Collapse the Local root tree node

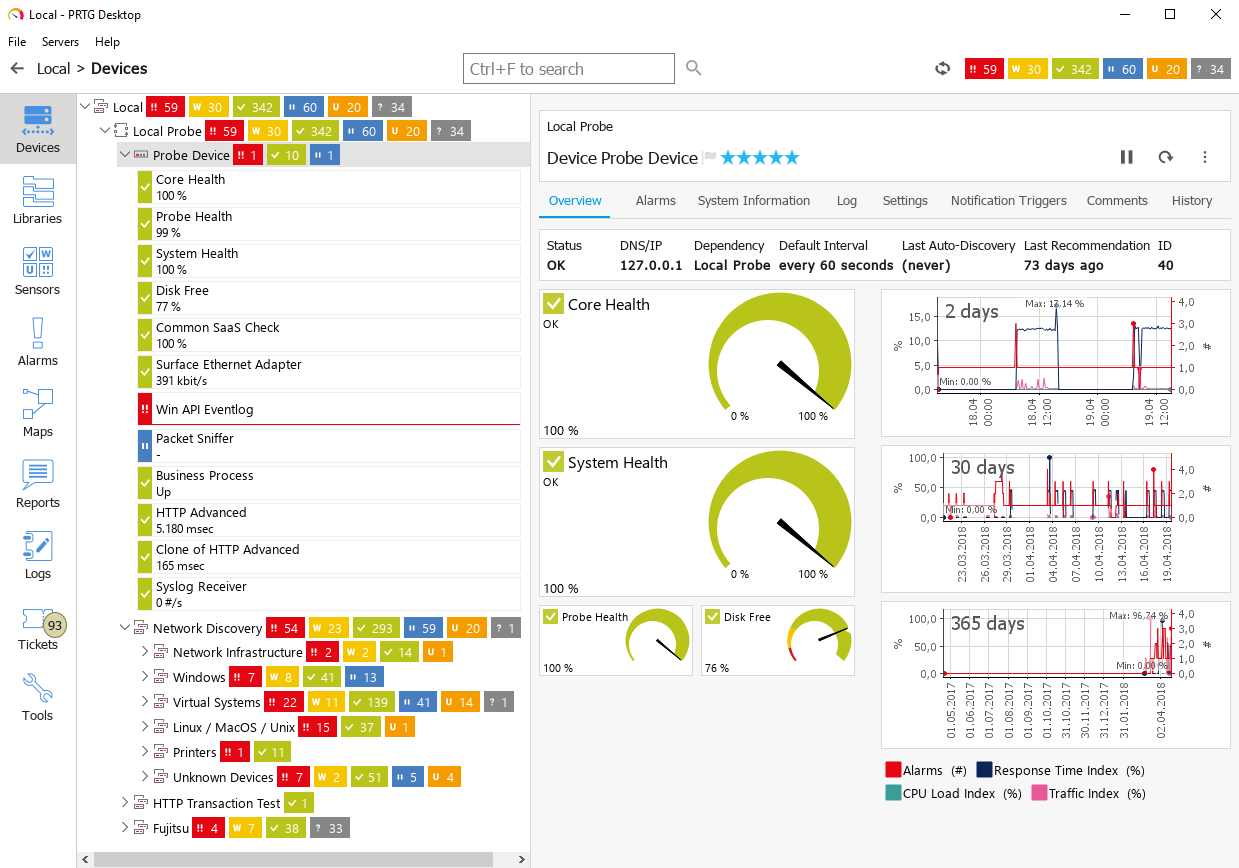click(85, 106)
